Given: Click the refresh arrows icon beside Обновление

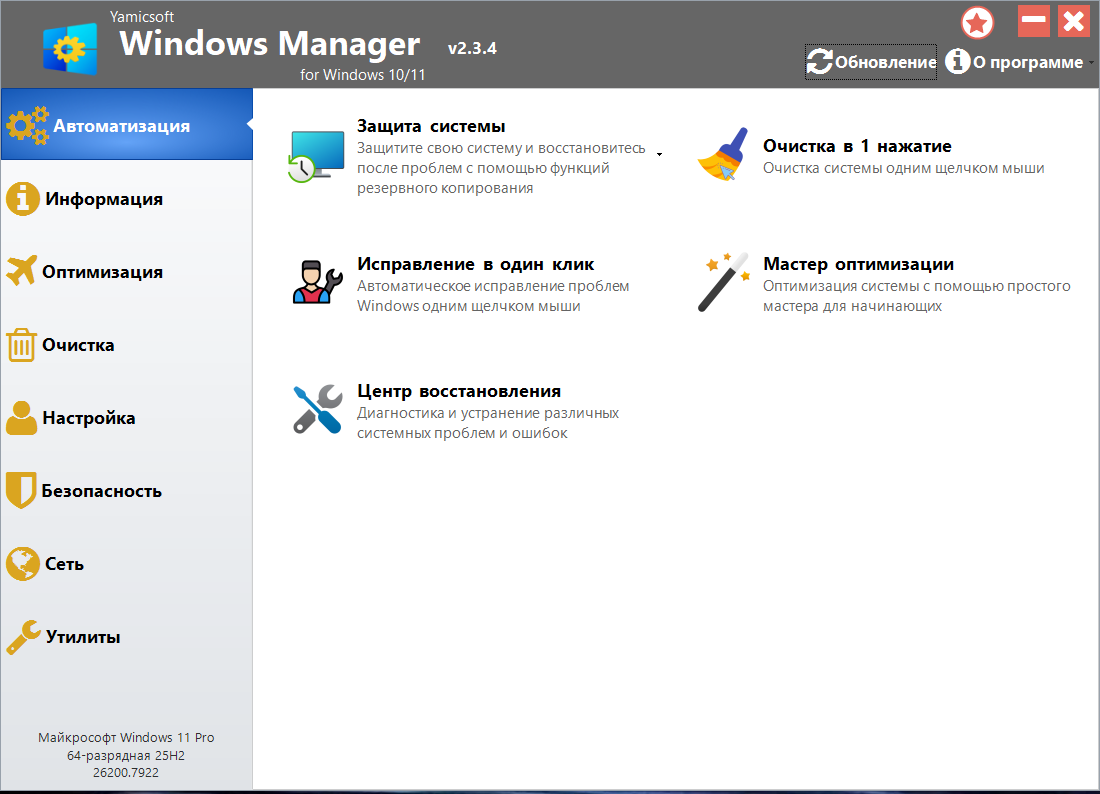Looking at the screenshot, I should (819, 62).
